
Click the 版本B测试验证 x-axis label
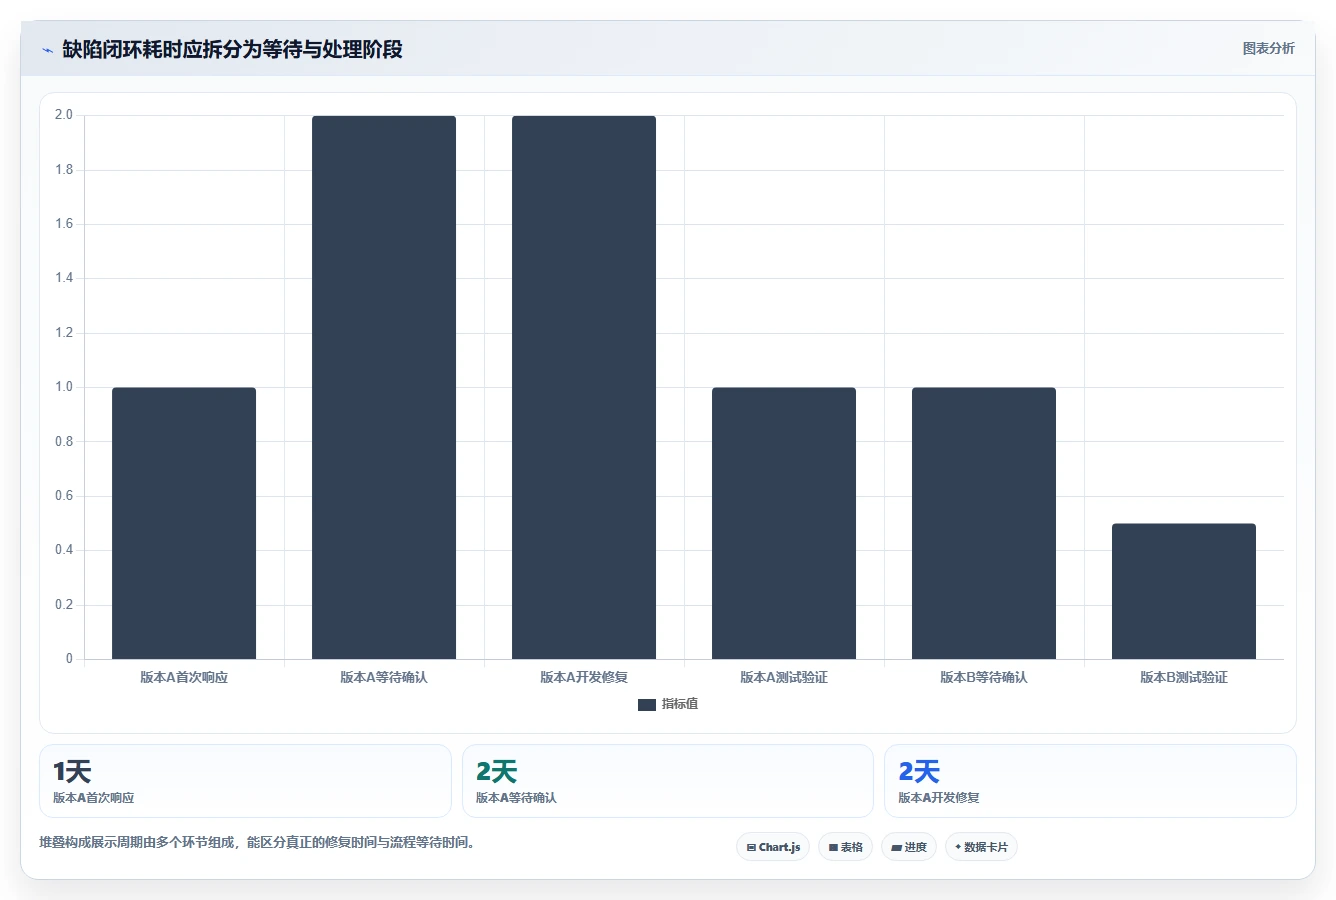1184,677
